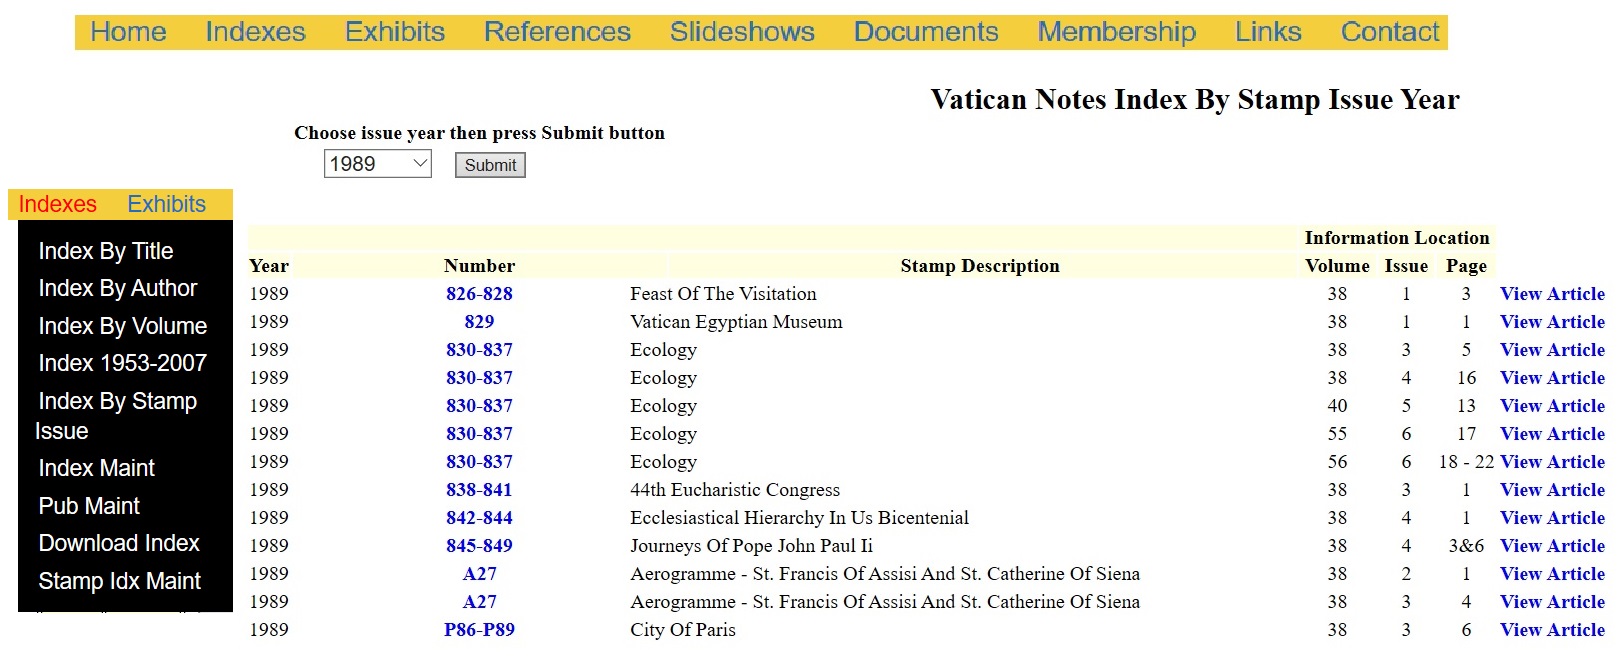Open the Documents menu item
The height and width of the screenshot is (656, 1617).
point(925,32)
